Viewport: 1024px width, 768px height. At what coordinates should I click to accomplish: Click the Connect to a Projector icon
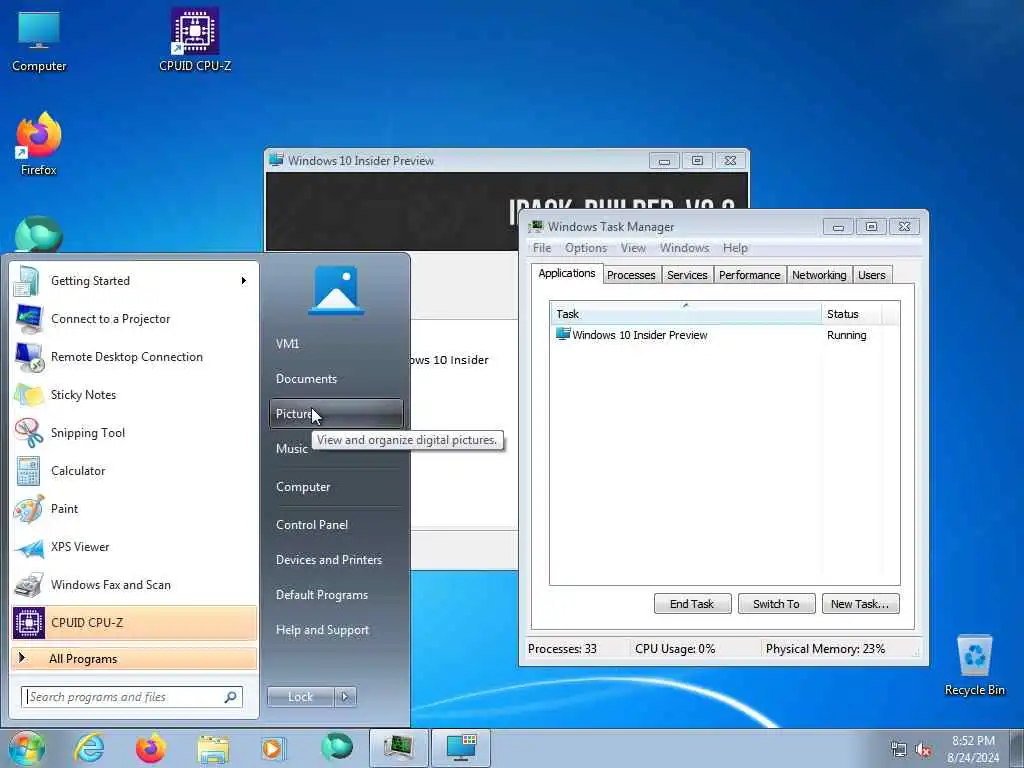[x=28, y=319]
